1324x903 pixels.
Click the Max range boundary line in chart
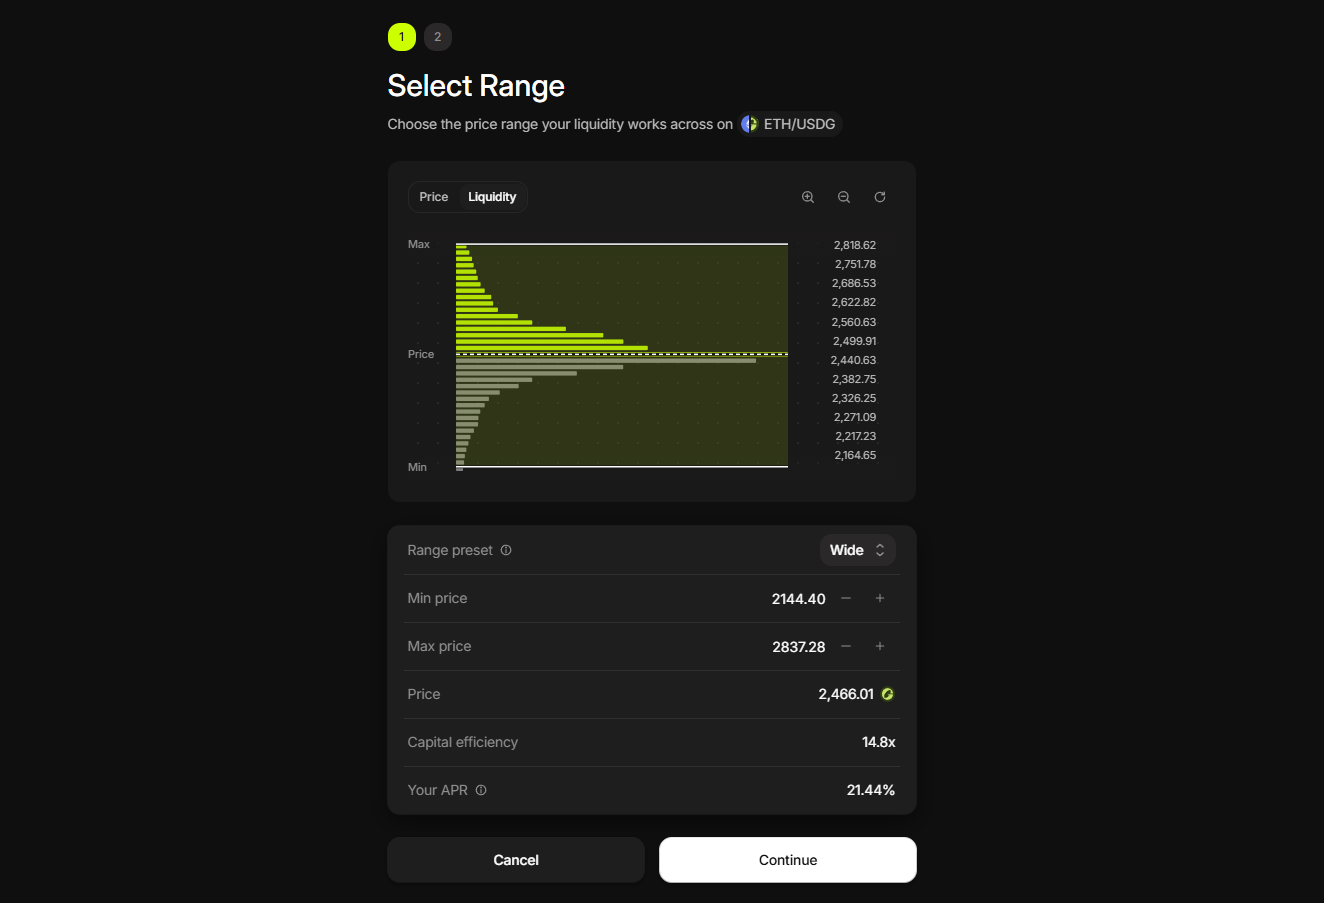[622, 243]
